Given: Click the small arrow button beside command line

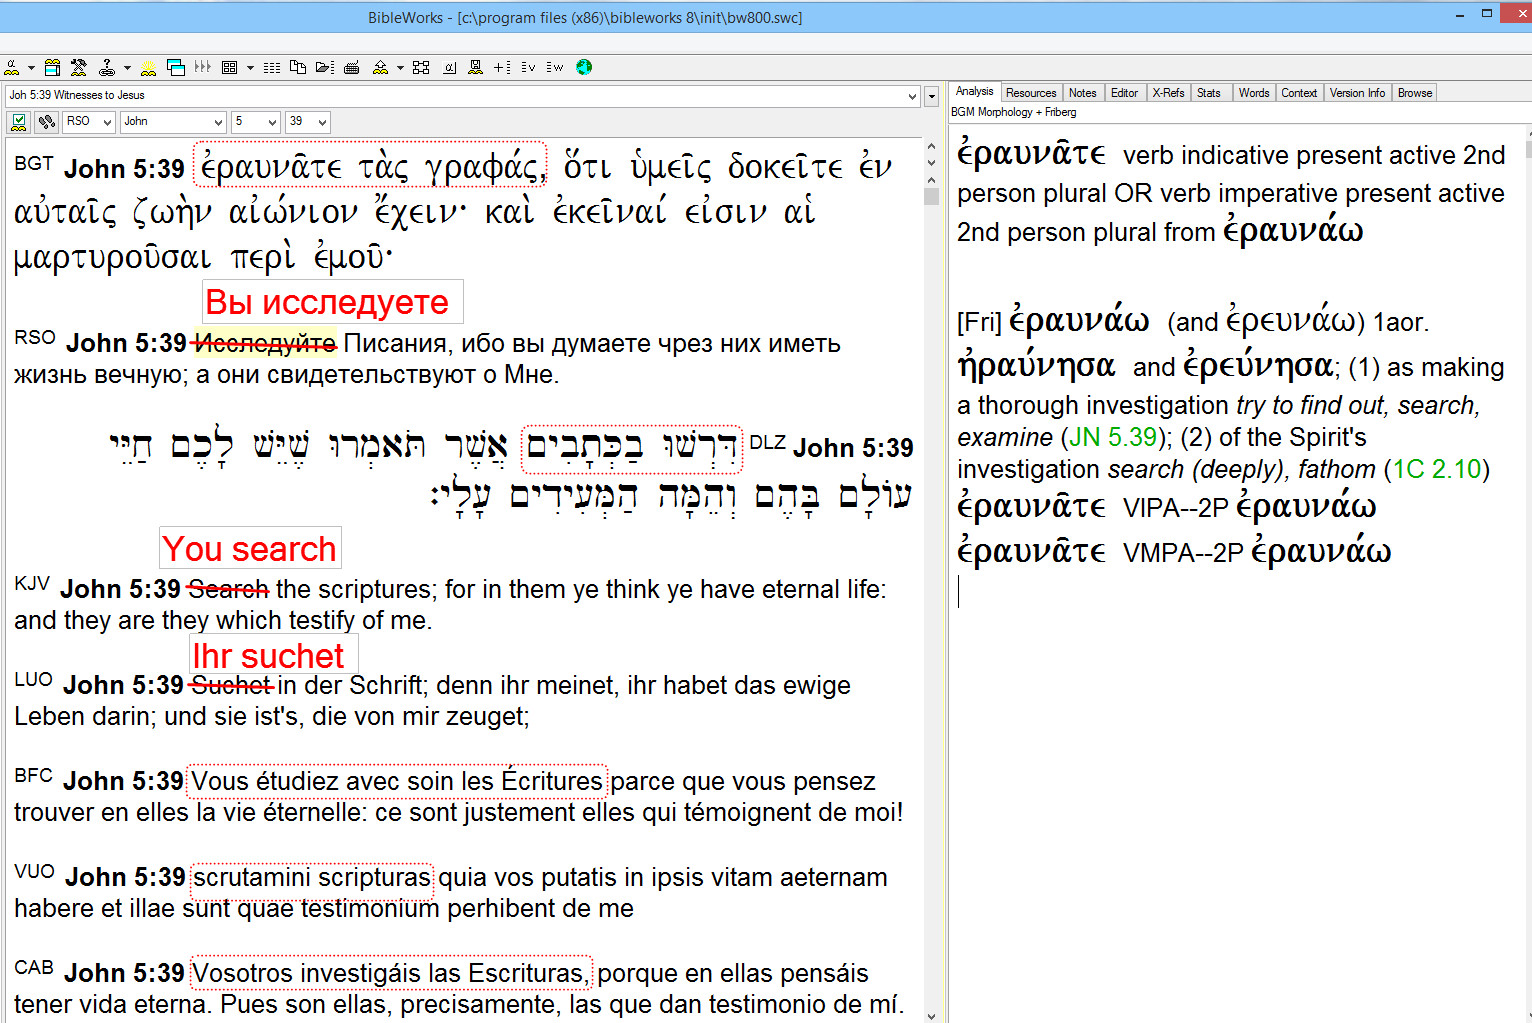Looking at the screenshot, I should coord(932,97).
